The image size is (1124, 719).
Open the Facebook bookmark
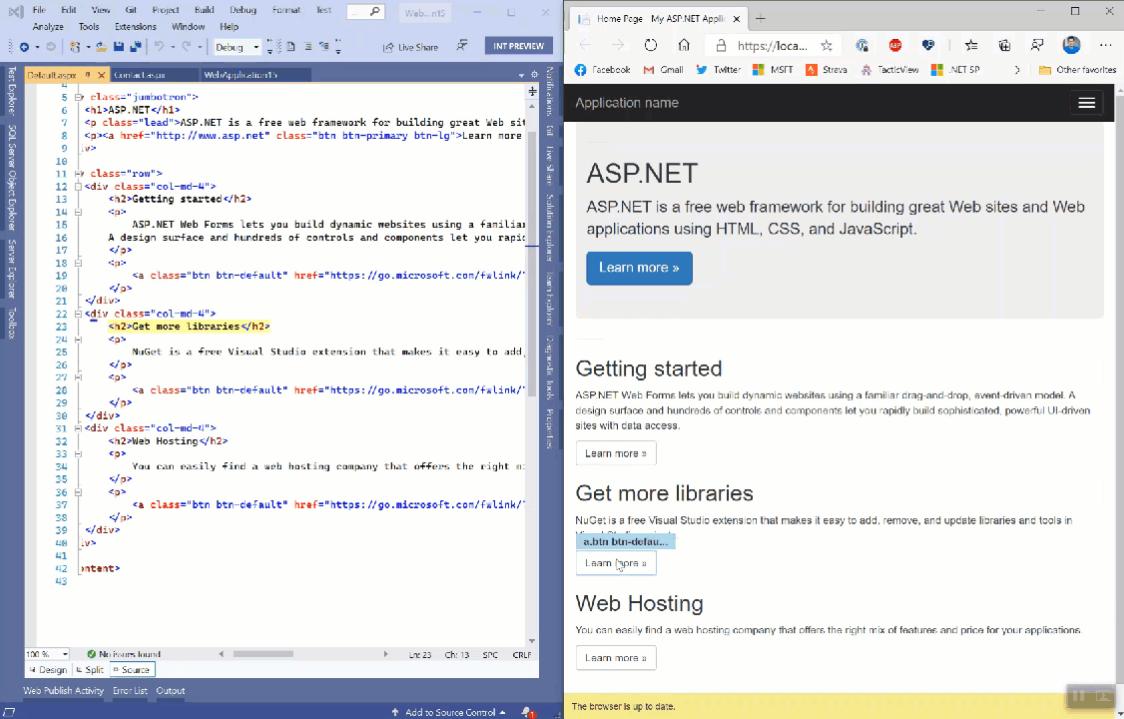[x=602, y=70]
